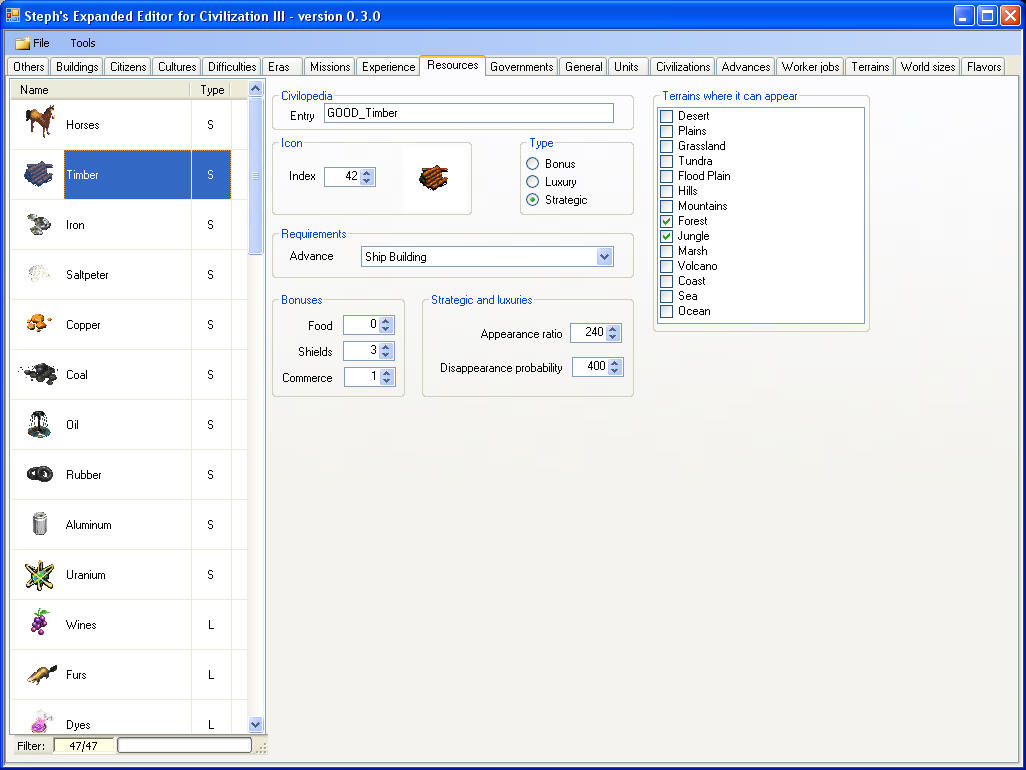Uncheck the Jungle terrain checkbox
This screenshot has width=1026, height=770.
point(667,236)
